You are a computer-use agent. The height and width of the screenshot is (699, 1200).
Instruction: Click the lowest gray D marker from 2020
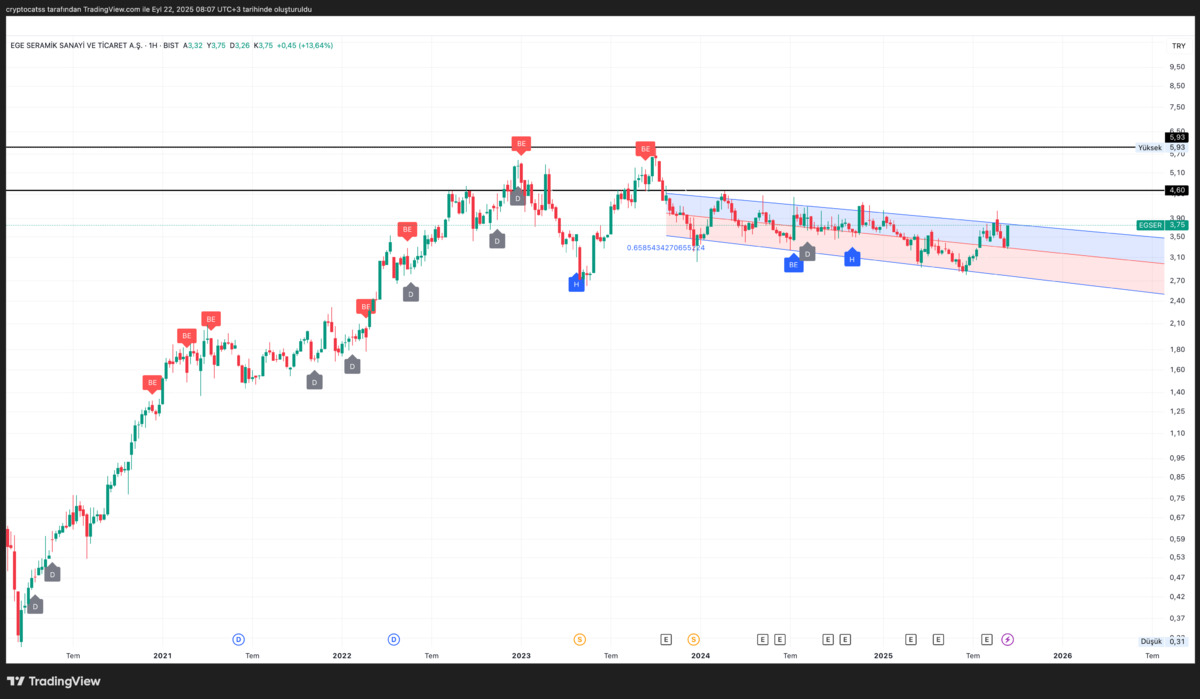(x=35, y=605)
